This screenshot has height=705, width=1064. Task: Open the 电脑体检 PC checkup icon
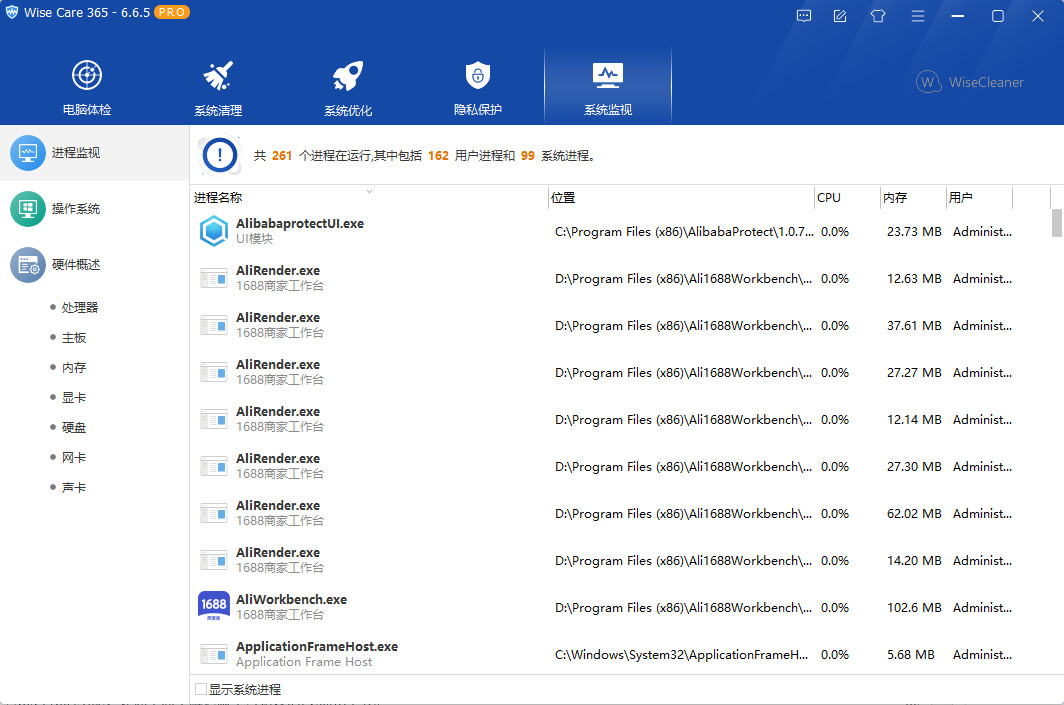click(87, 75)
